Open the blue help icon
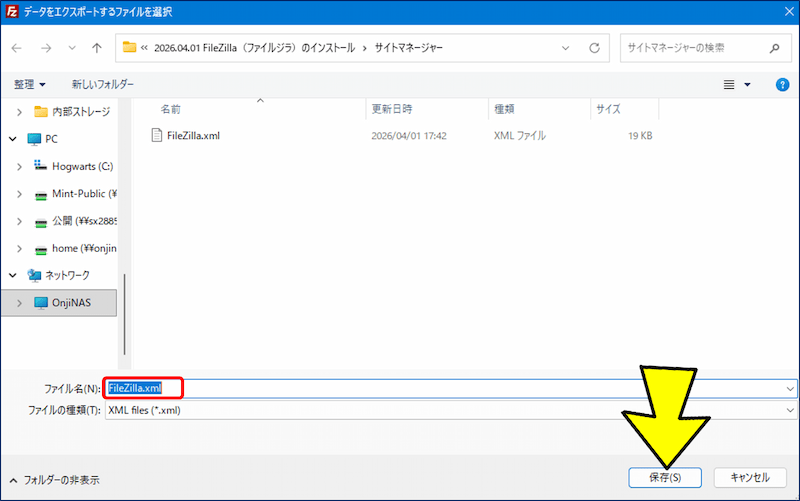The image size is (800, 501). tap(782, 85)
